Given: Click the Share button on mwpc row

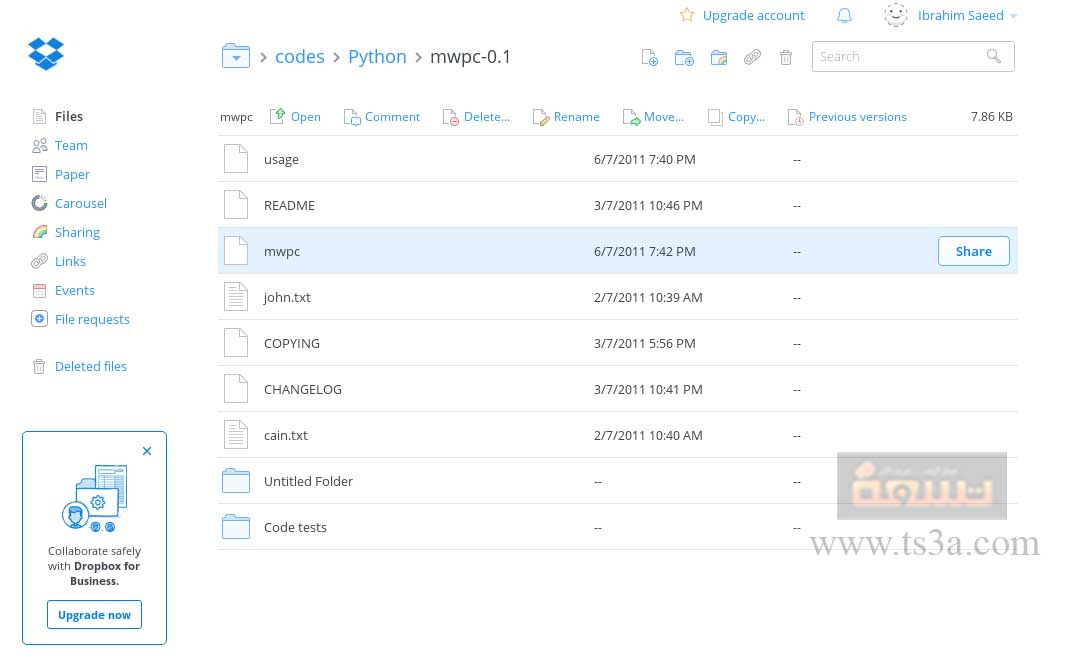Looking at the screenshot, I should coord(974,251).
